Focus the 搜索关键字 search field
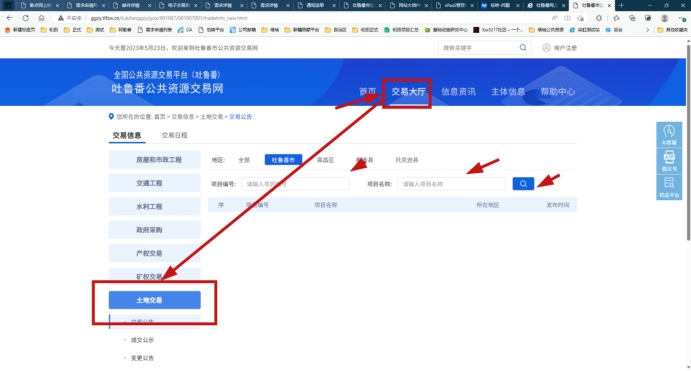Viewport: 691px width, 371px height. [479, 48]
